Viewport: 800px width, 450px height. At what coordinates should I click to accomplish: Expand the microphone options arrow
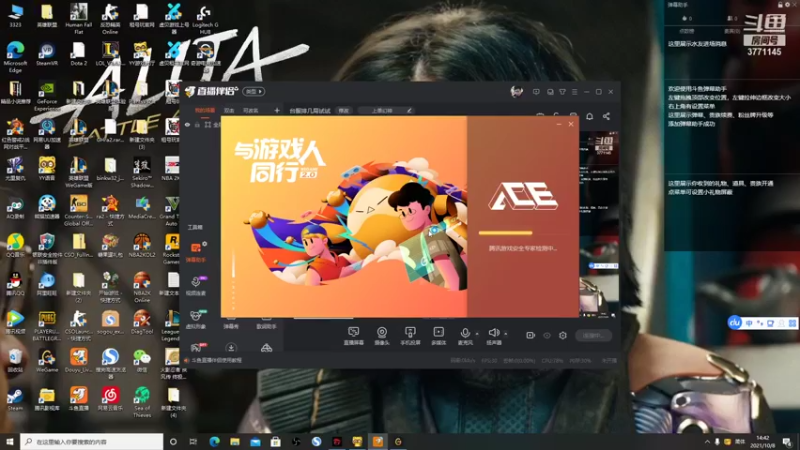(477, 334)
